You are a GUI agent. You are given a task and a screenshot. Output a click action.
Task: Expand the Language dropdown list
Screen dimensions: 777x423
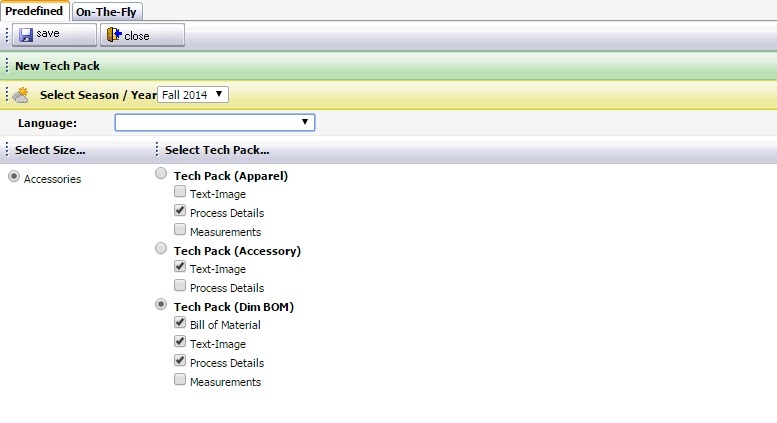coord(215,122)
